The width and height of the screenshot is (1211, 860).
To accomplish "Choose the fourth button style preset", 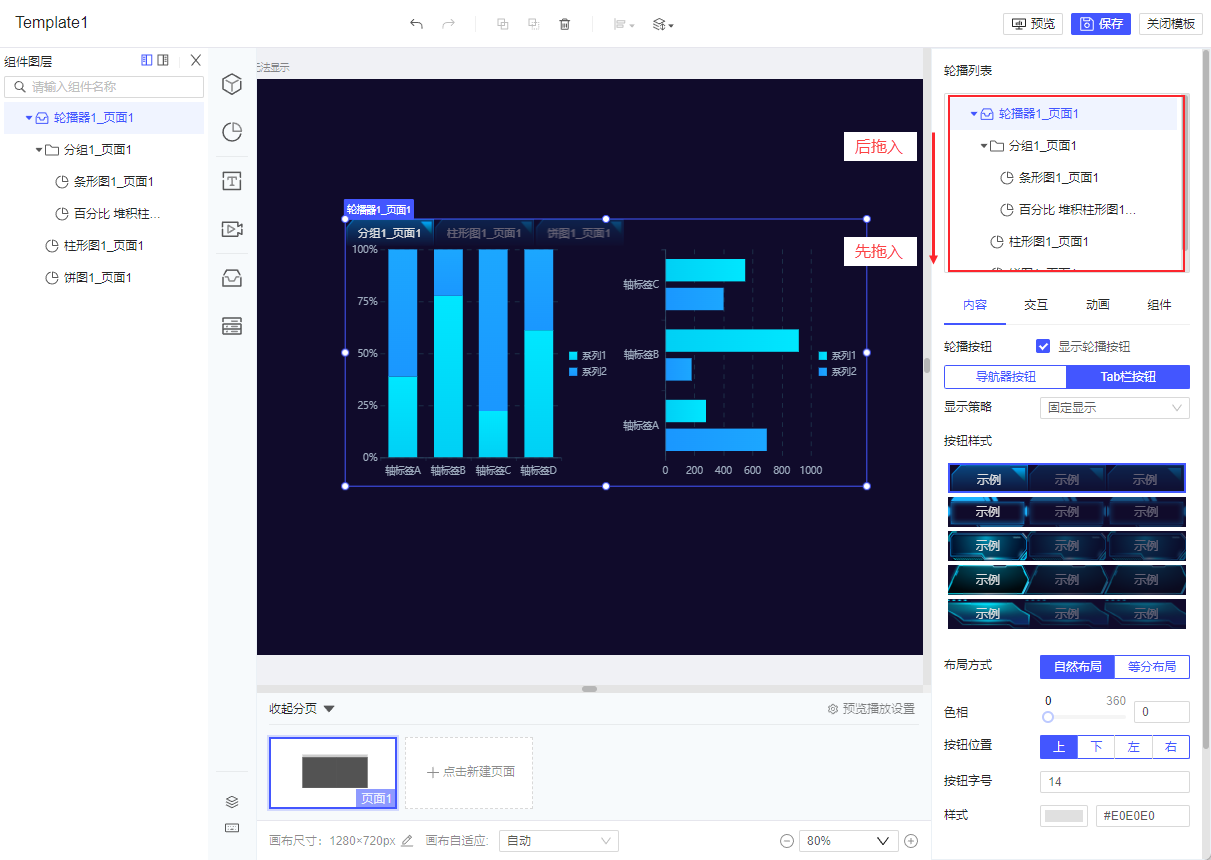I will pos(1067,580).
